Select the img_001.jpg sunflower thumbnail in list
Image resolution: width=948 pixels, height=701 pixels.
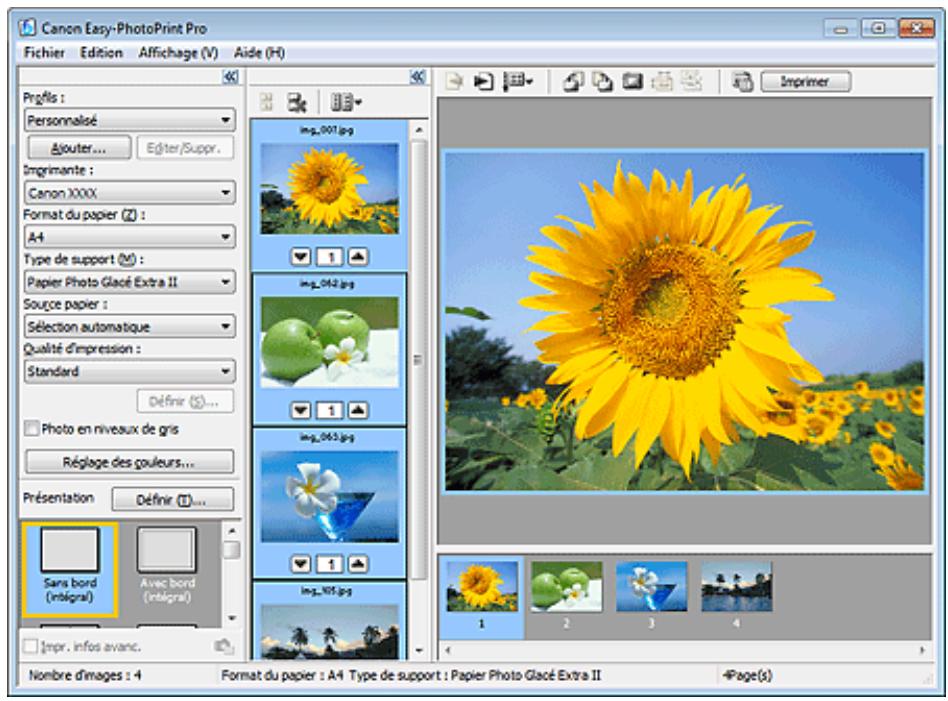pos(330,188)
